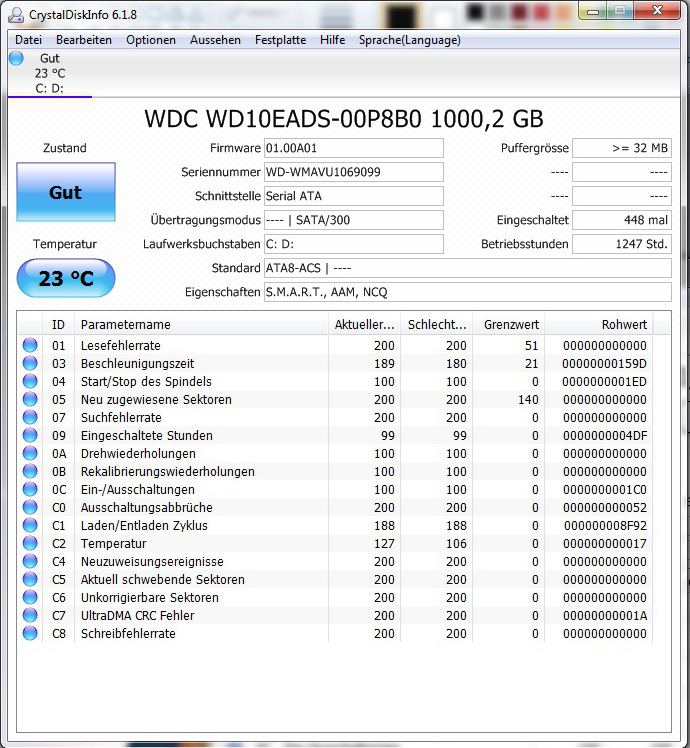Click the status orb for Neu zugewiesene Sektoren
This screenshot has height=748, width=690.
pos(30,399)
